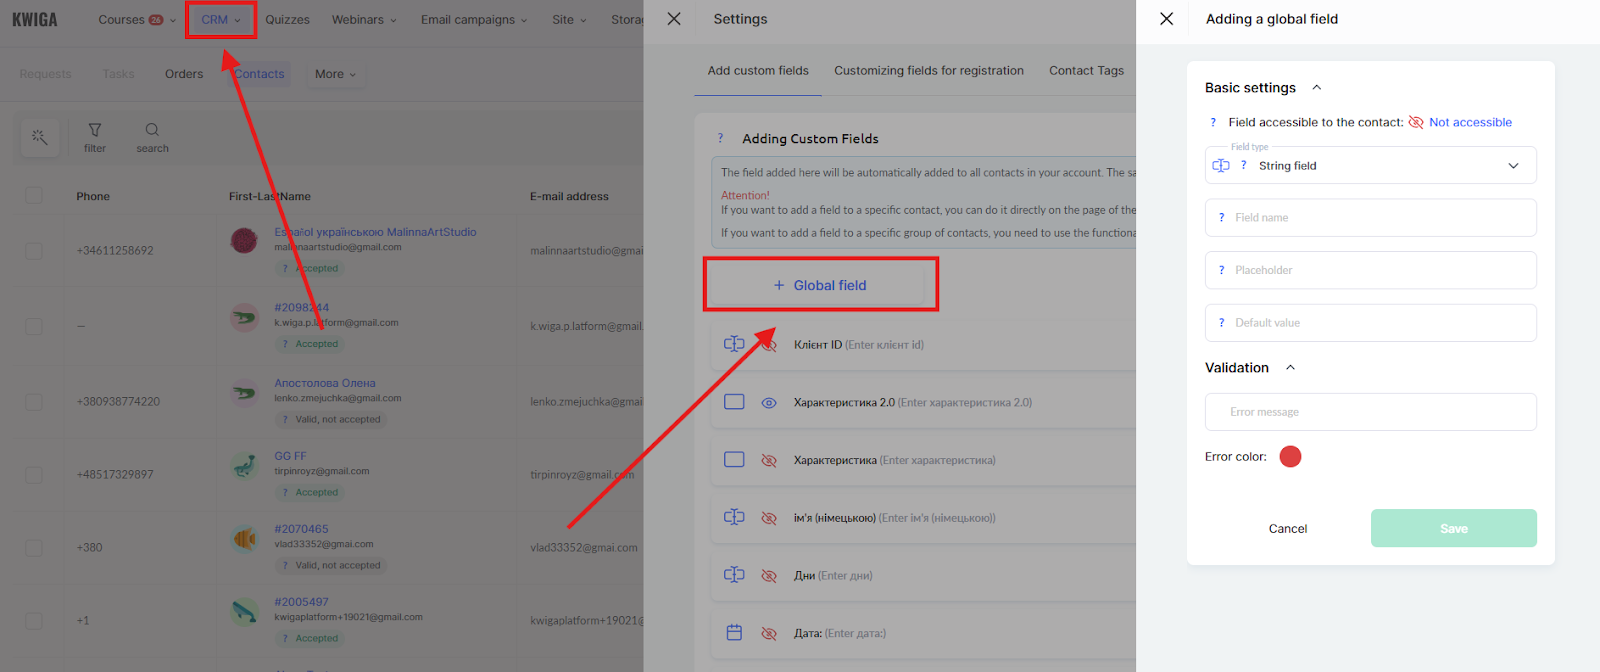Click the calendar icon beside Дата field
This screenshot has height=672, width=1600.
click(734, 633)
